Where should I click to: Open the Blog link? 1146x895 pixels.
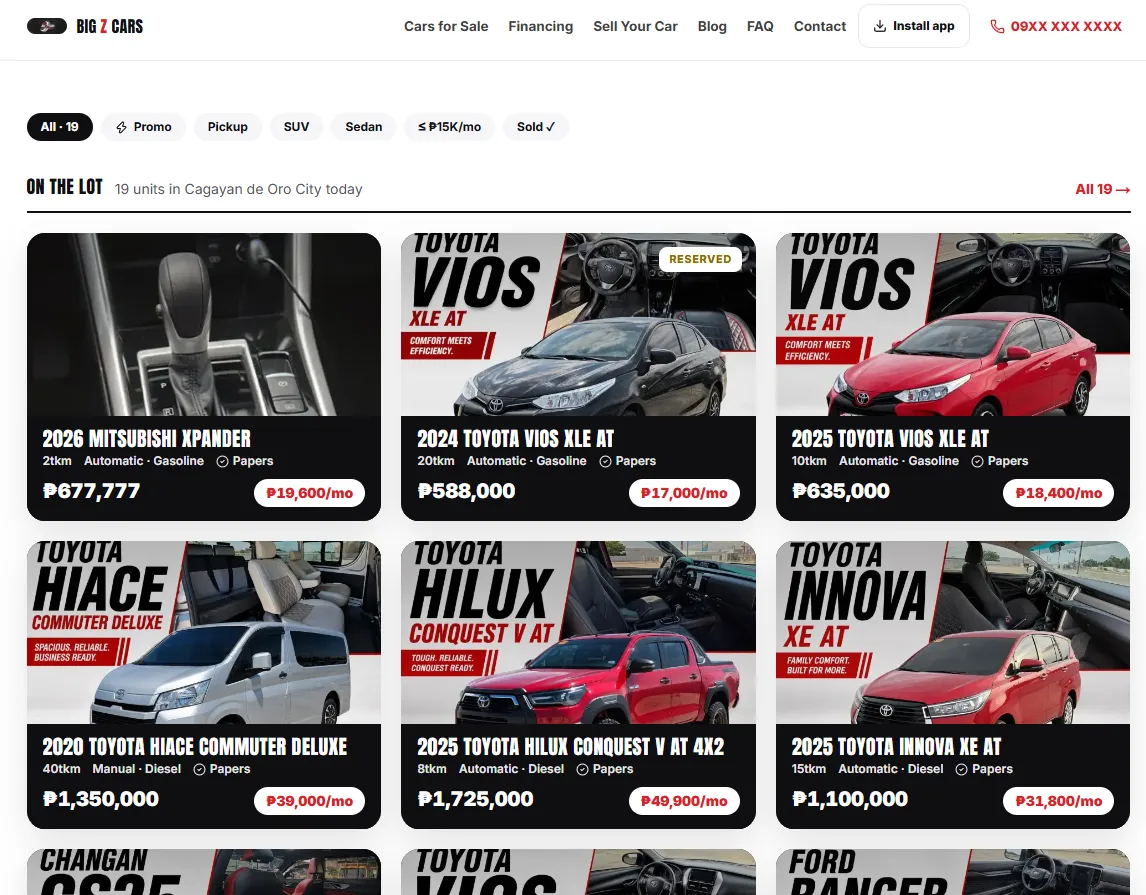712,26
